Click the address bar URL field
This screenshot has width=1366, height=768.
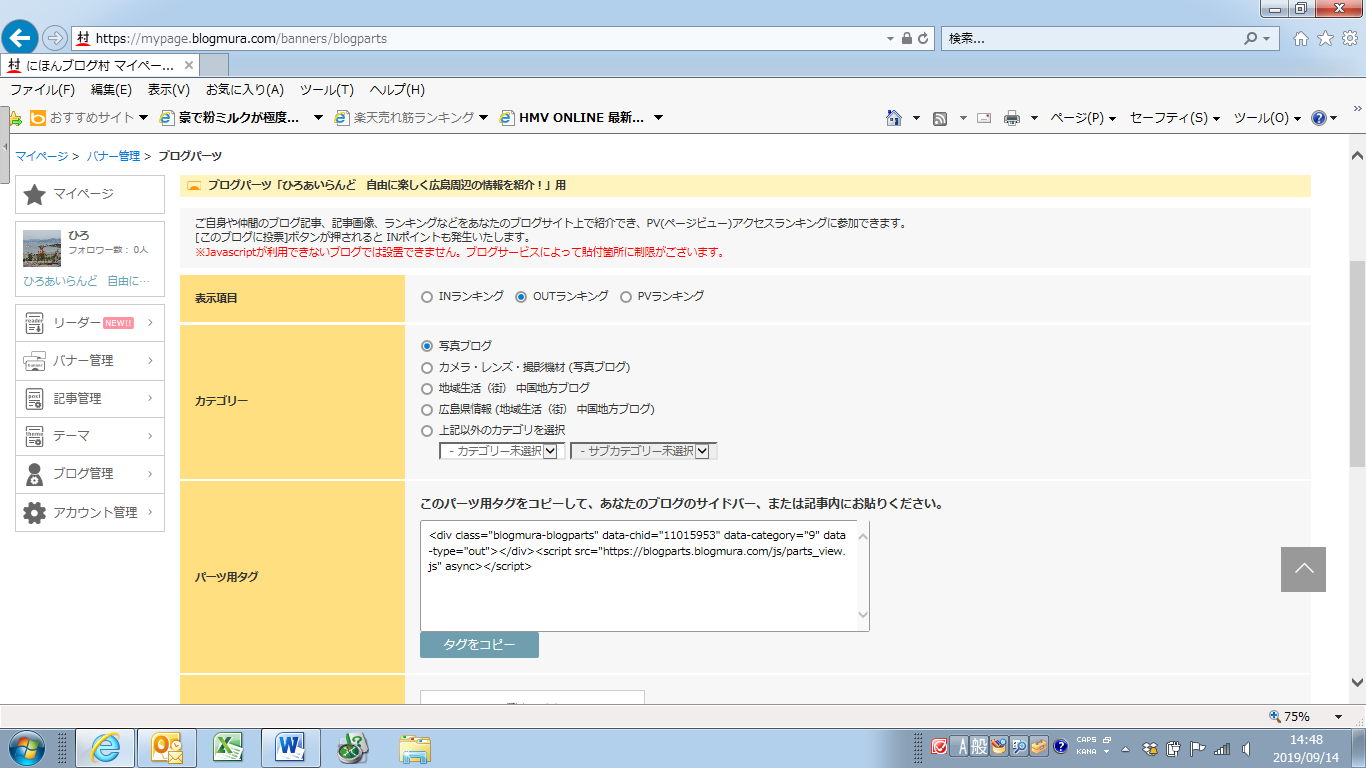[480, 38]
